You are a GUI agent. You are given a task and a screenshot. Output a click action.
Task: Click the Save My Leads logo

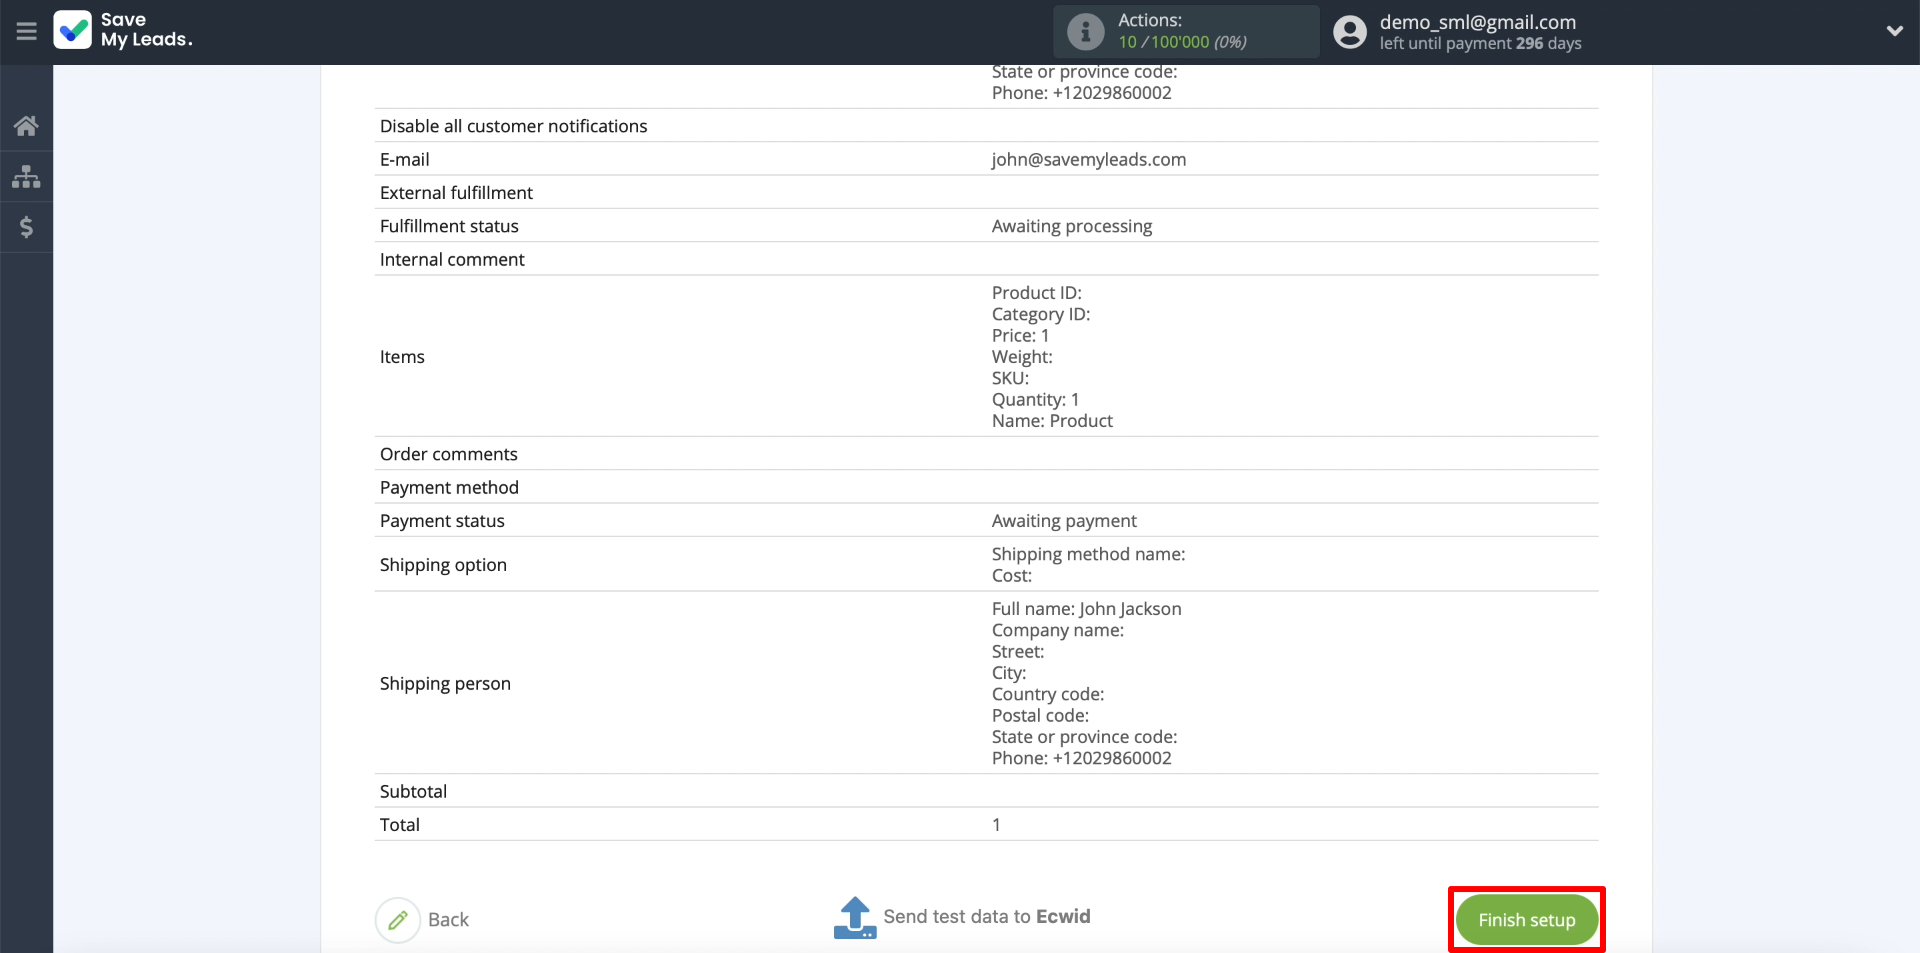click(123, 30)
